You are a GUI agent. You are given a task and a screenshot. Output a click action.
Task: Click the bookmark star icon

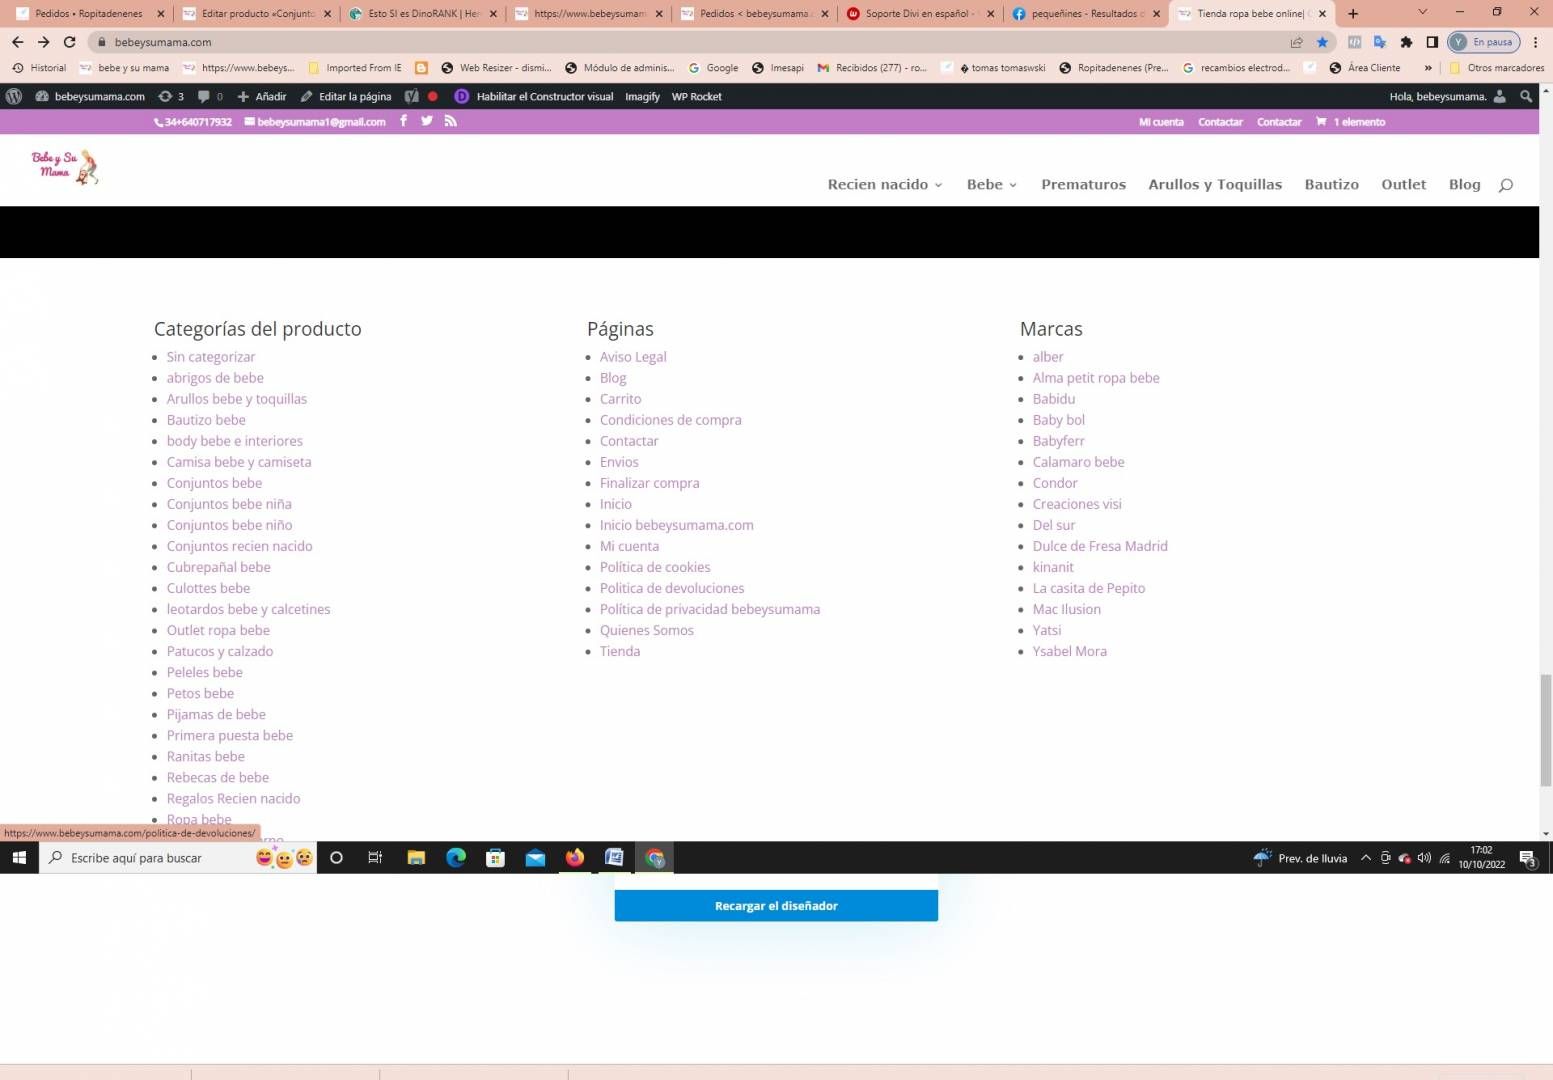1322,42
